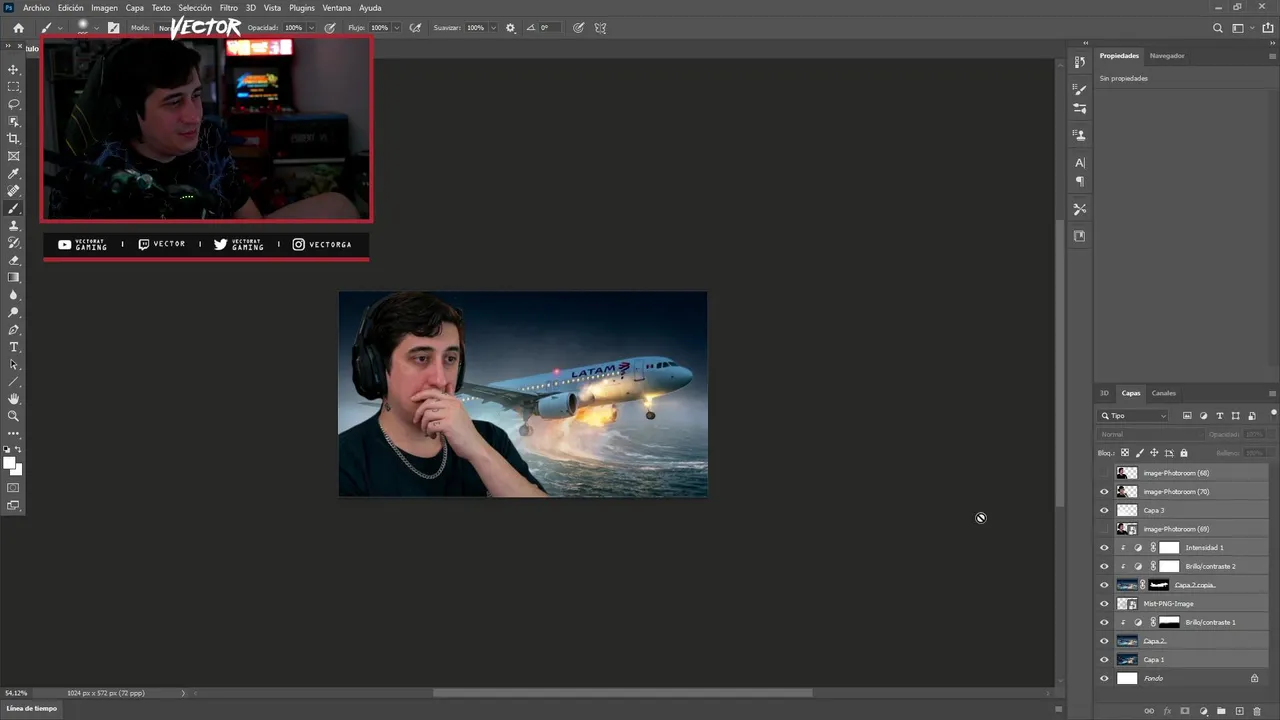Switch to the Navegador tab
1280x720 pixels.
tap(1167, 56)
